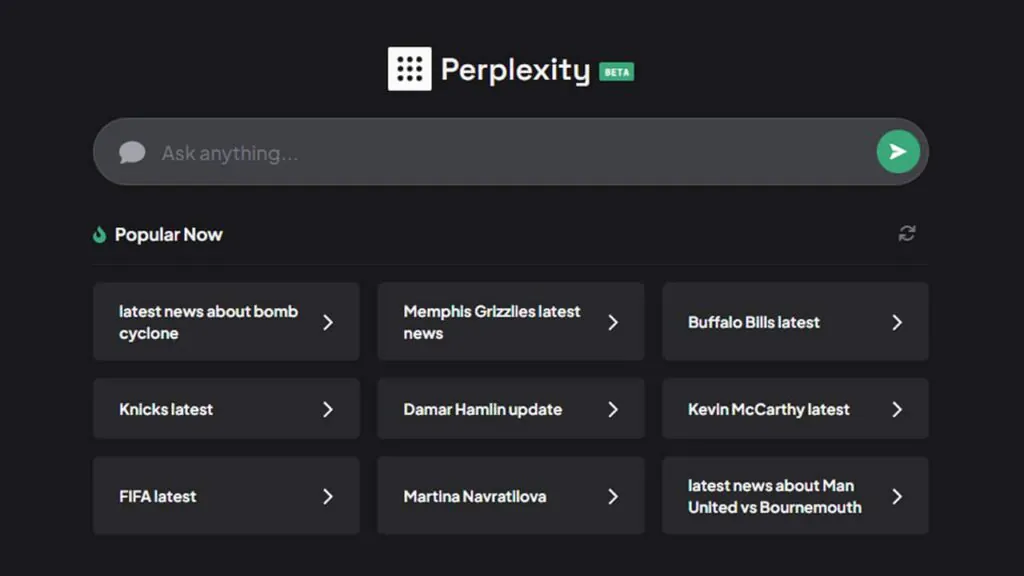Click the green BETA badge
Viewport: 1024px width, 576px height.
pyautogui.click(x=616, y=72)
